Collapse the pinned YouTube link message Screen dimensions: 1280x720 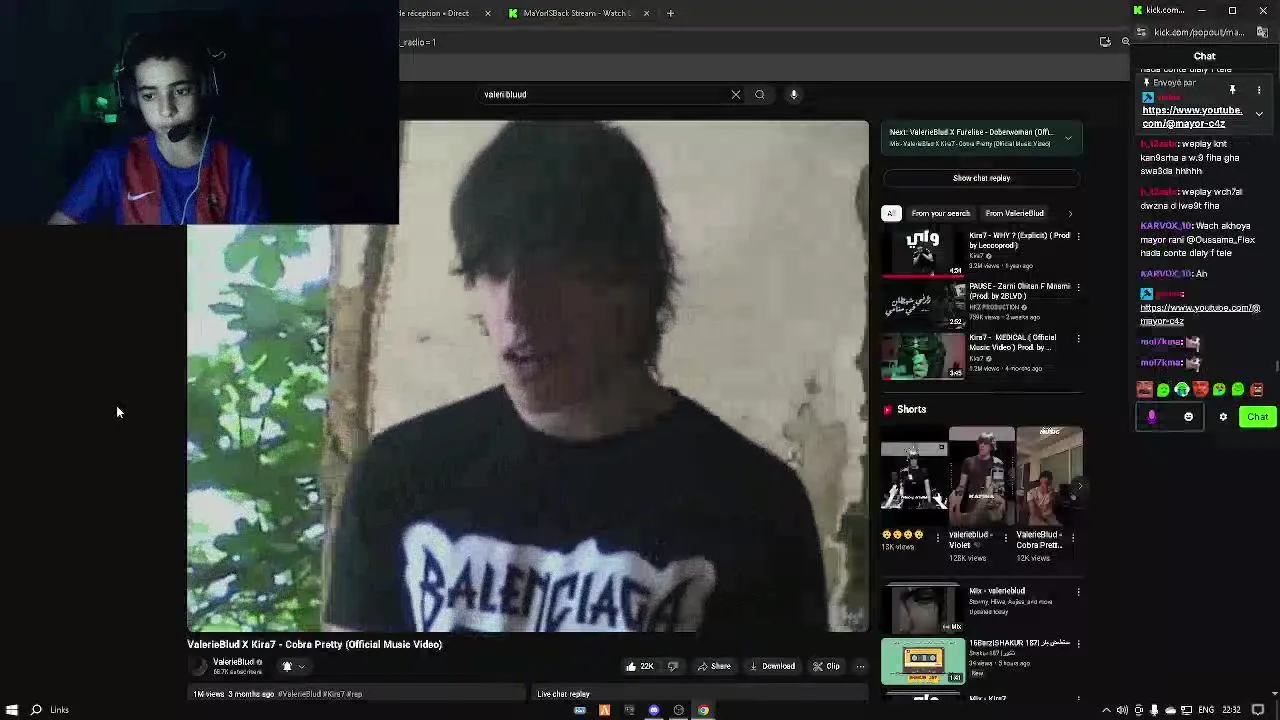coord(1259,114)
